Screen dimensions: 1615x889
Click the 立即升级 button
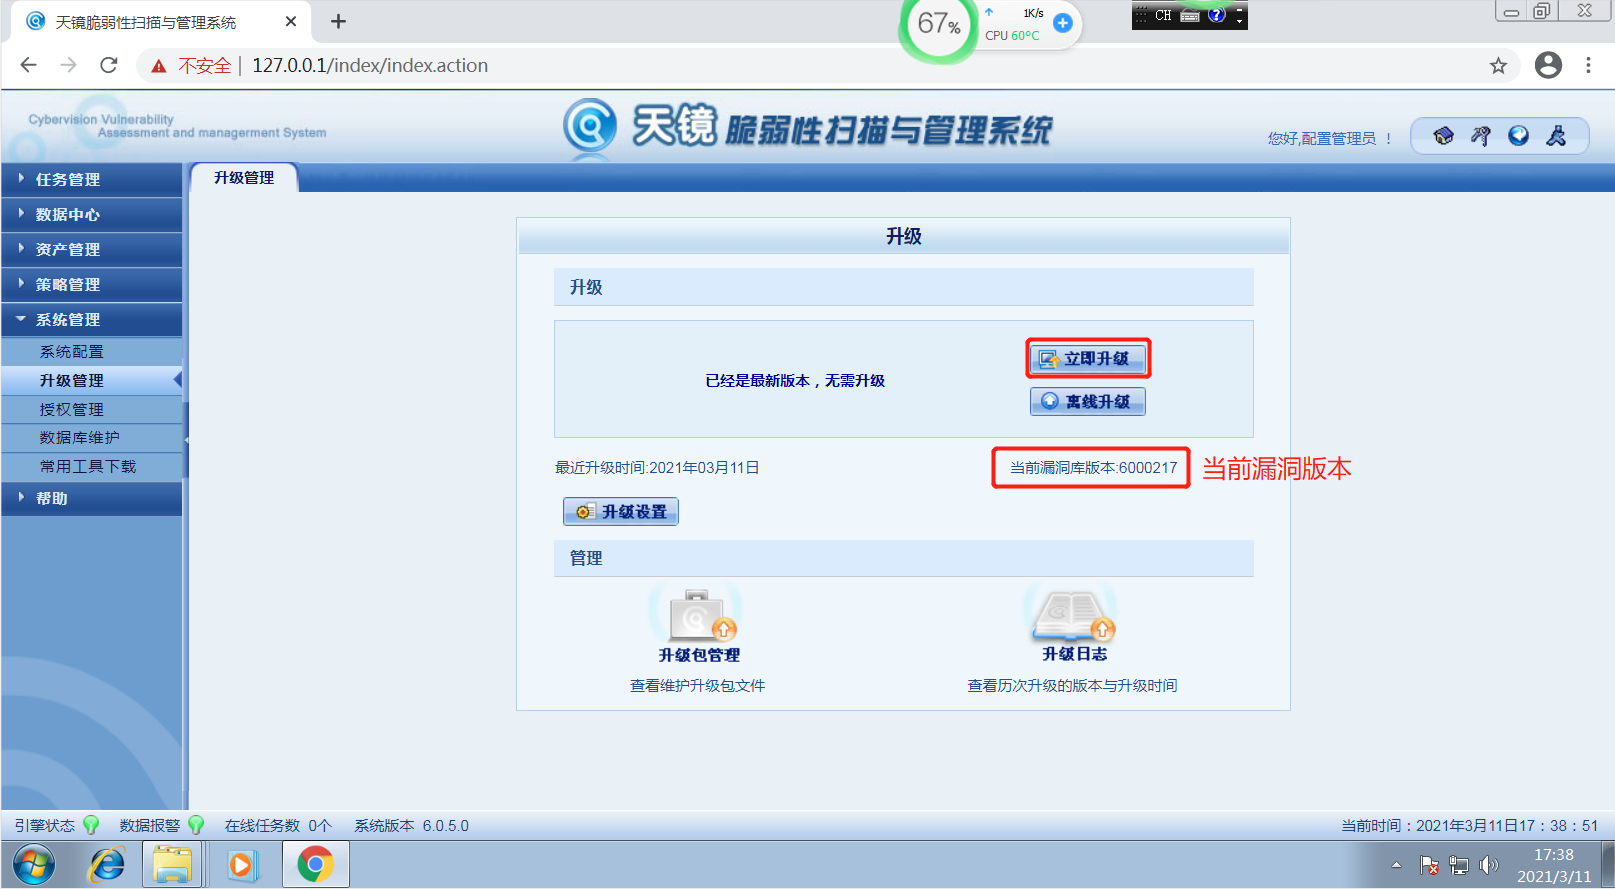click(x=1088, y=359)
